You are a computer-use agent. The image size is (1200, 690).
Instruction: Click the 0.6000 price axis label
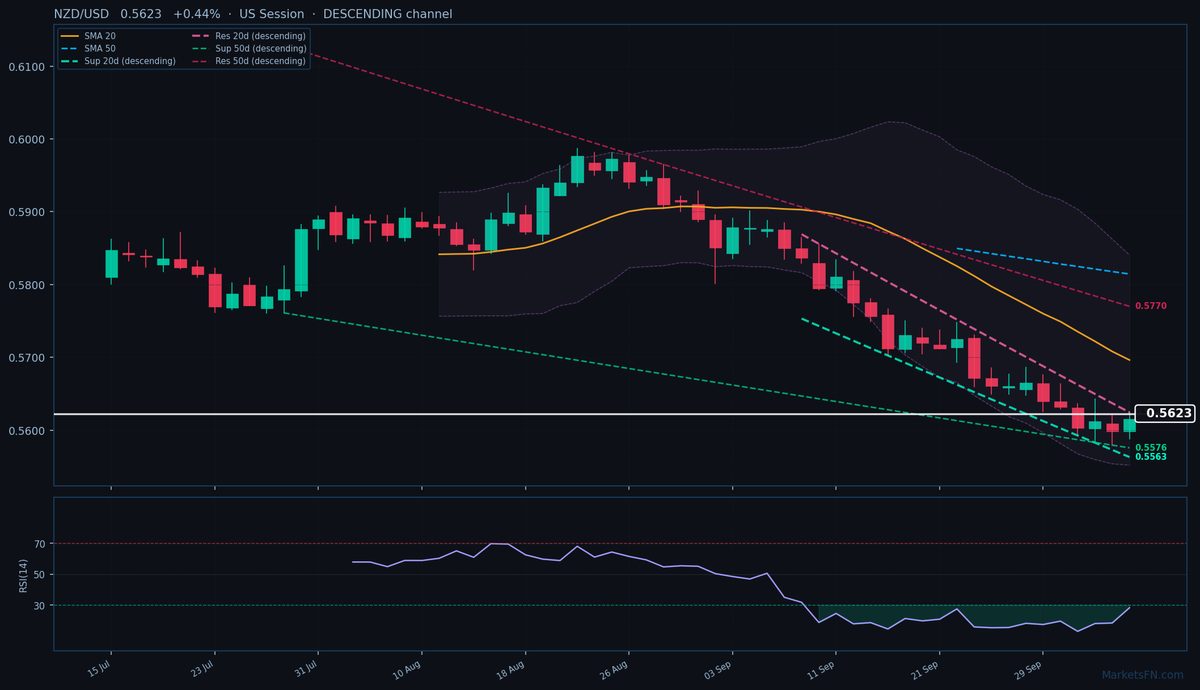tap(25, 139)
